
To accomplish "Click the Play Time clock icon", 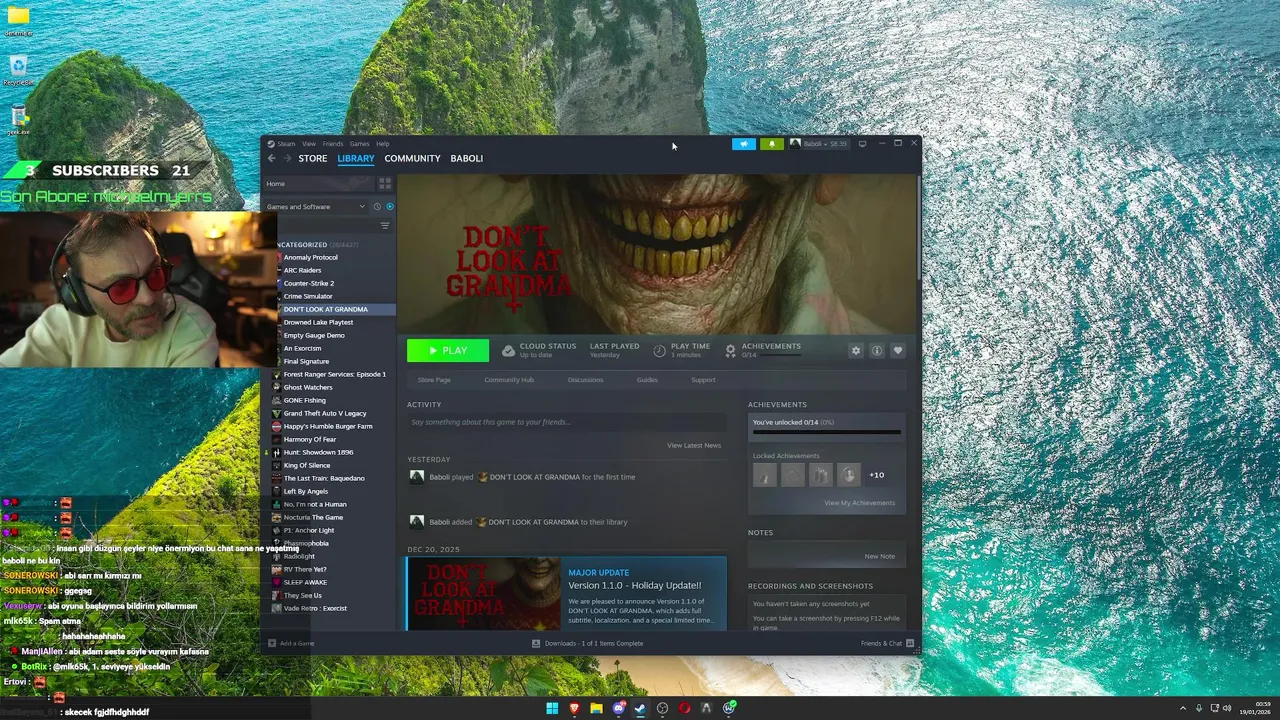I will [x=659, y=351].
